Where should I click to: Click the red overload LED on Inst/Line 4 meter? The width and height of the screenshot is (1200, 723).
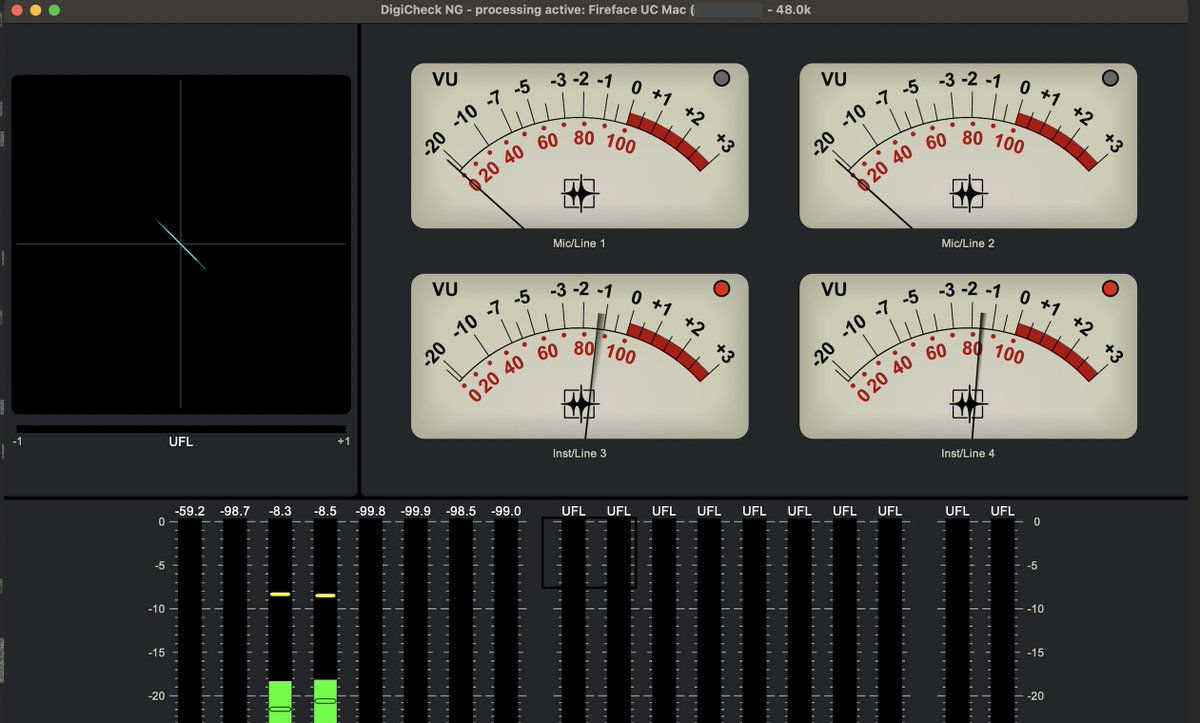click(x=1109, y=289)
